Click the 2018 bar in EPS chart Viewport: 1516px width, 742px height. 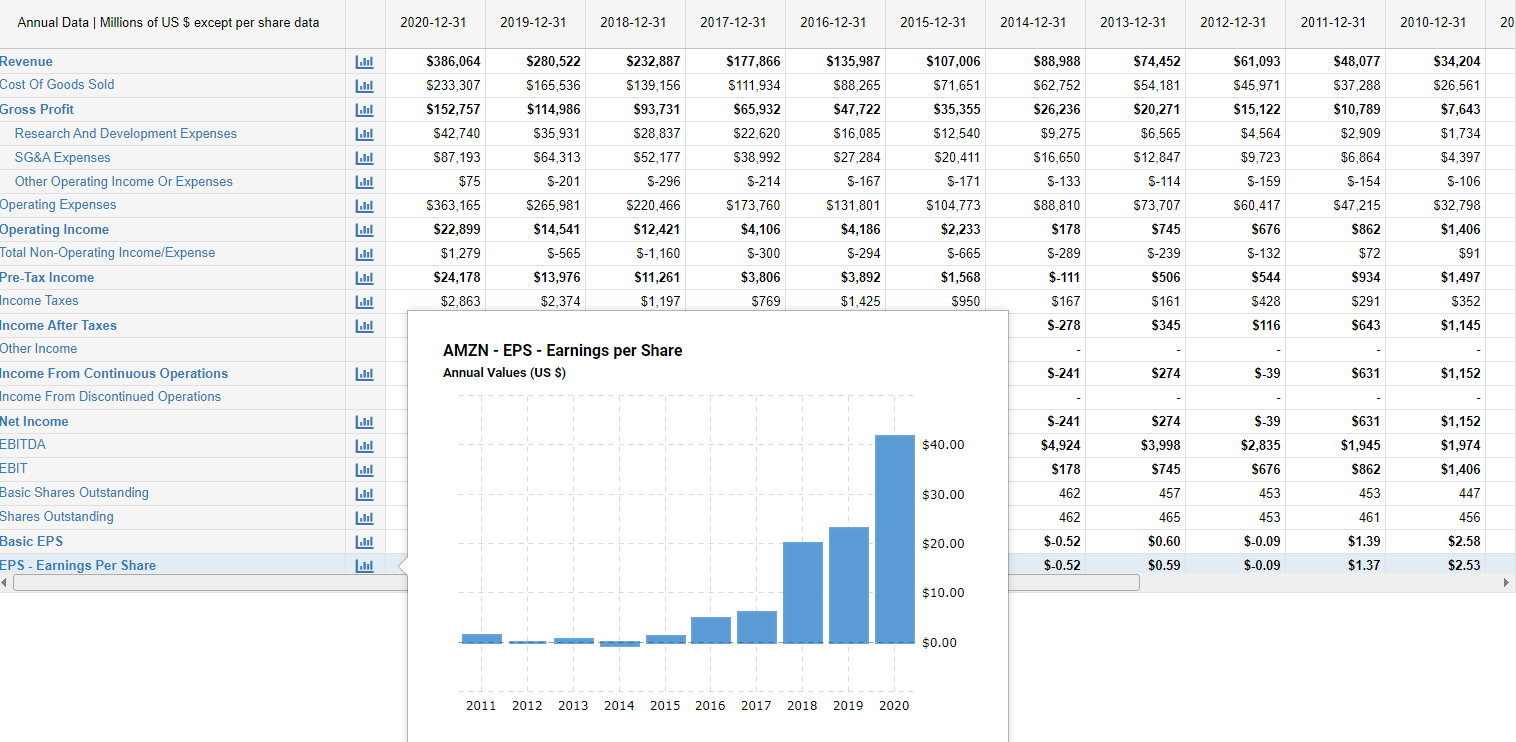point(803,592)
